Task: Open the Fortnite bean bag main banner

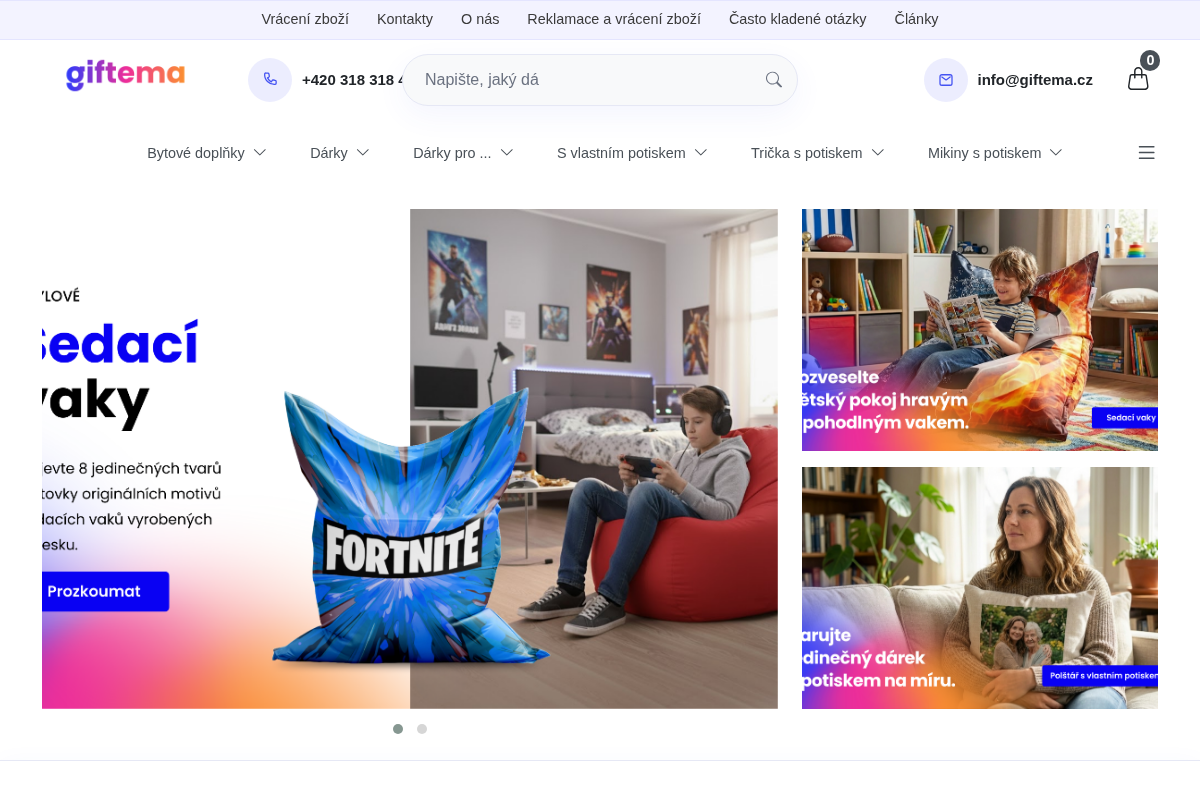Action: 410,459
